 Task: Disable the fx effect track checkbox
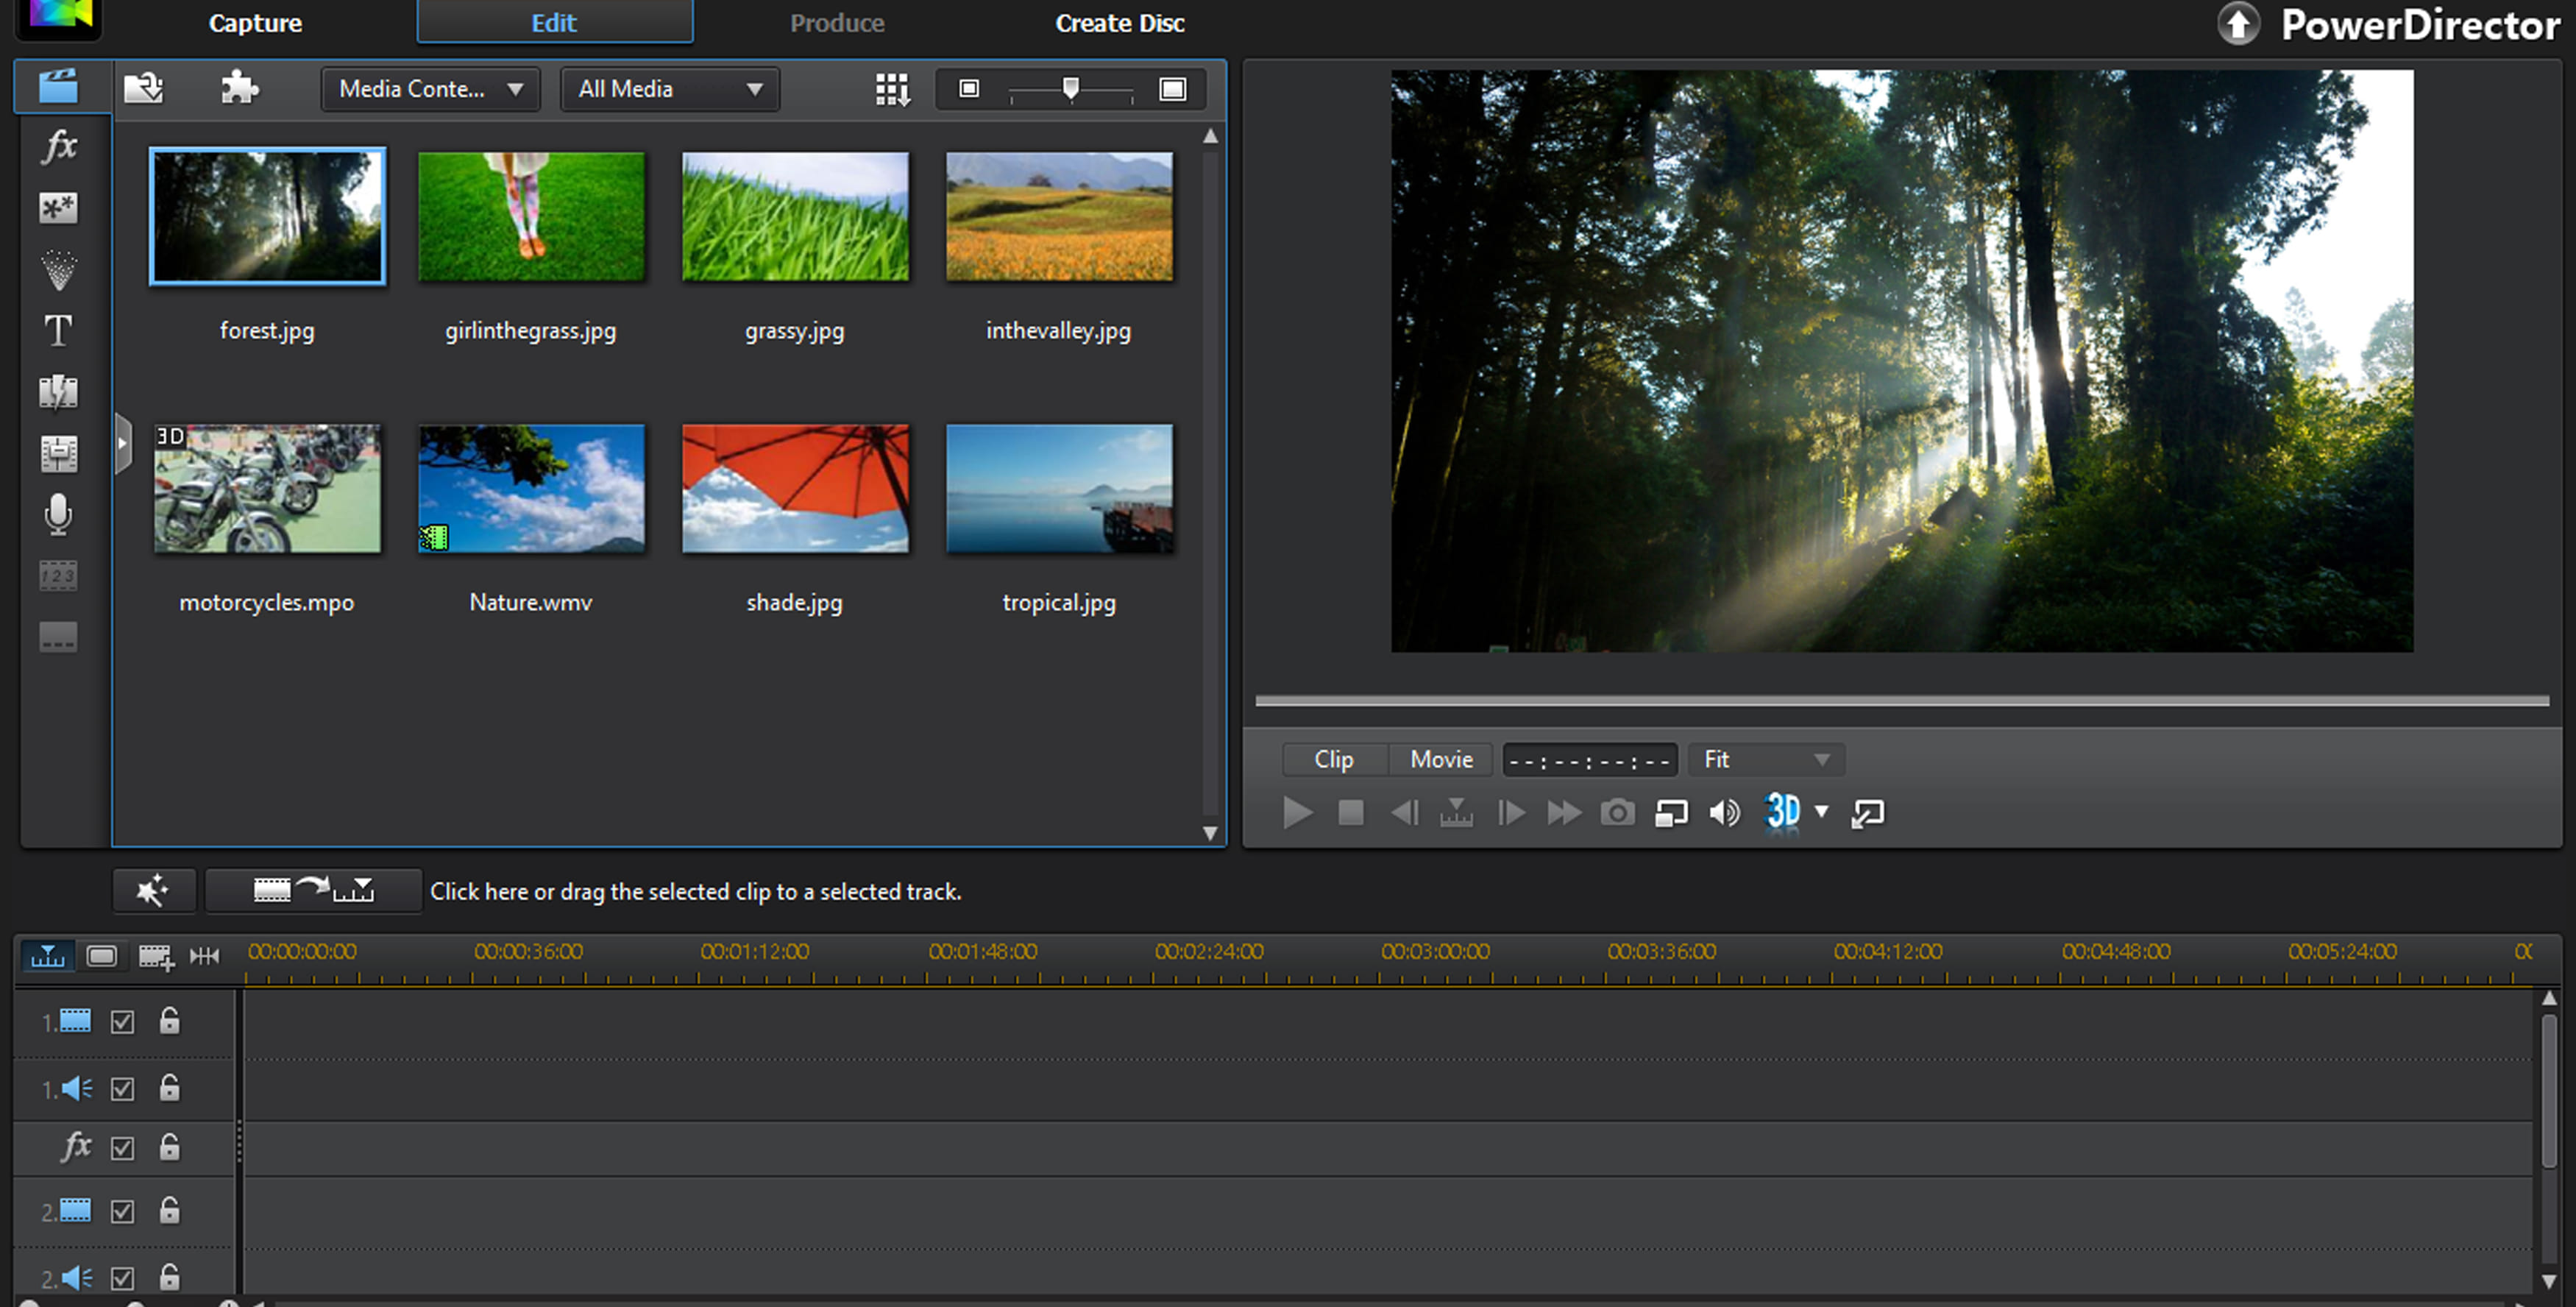122,1148
